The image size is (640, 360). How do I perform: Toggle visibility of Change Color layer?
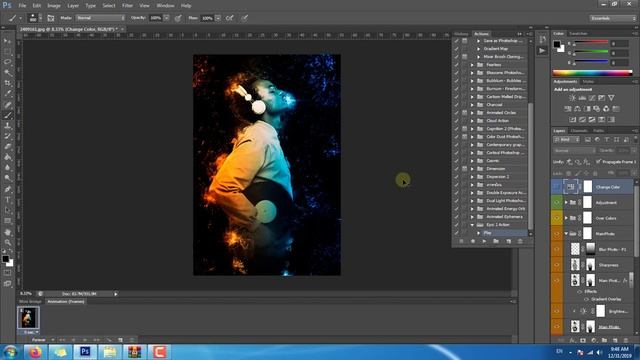tap(557, 187)
